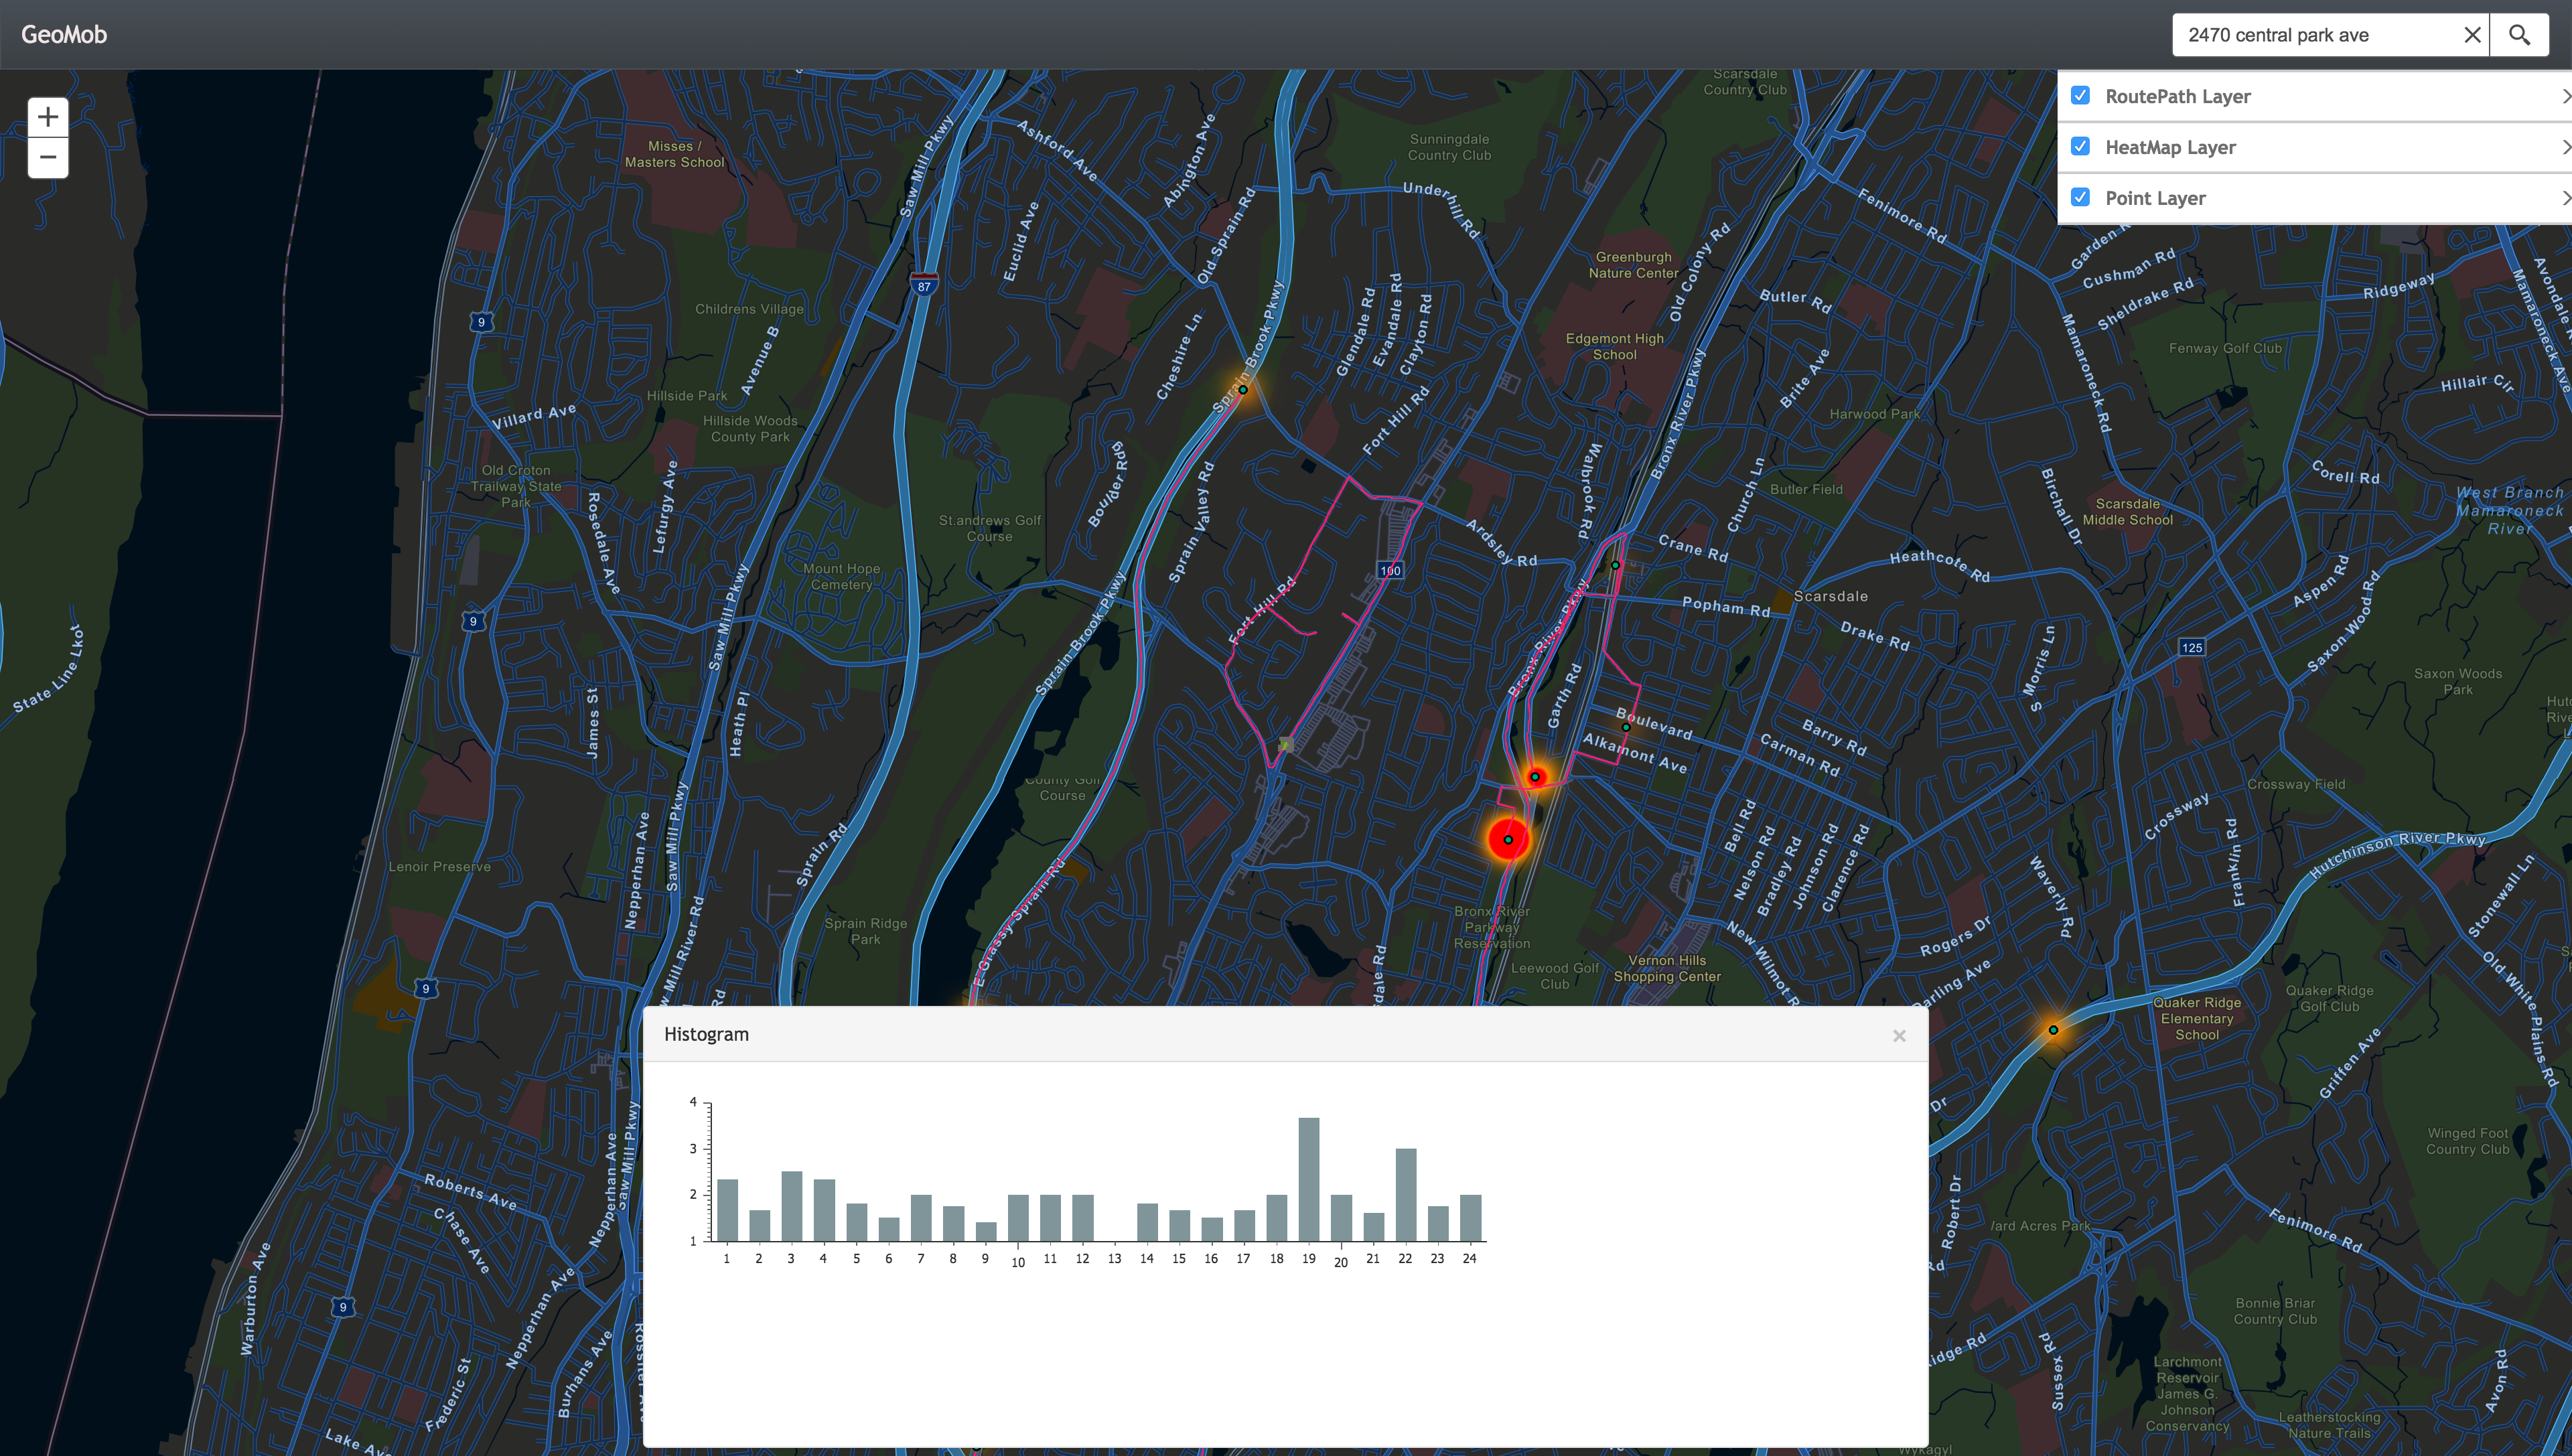Run search with magnifier icon
Viewport: 2572px width, 1456px height.
[2519, 35]
